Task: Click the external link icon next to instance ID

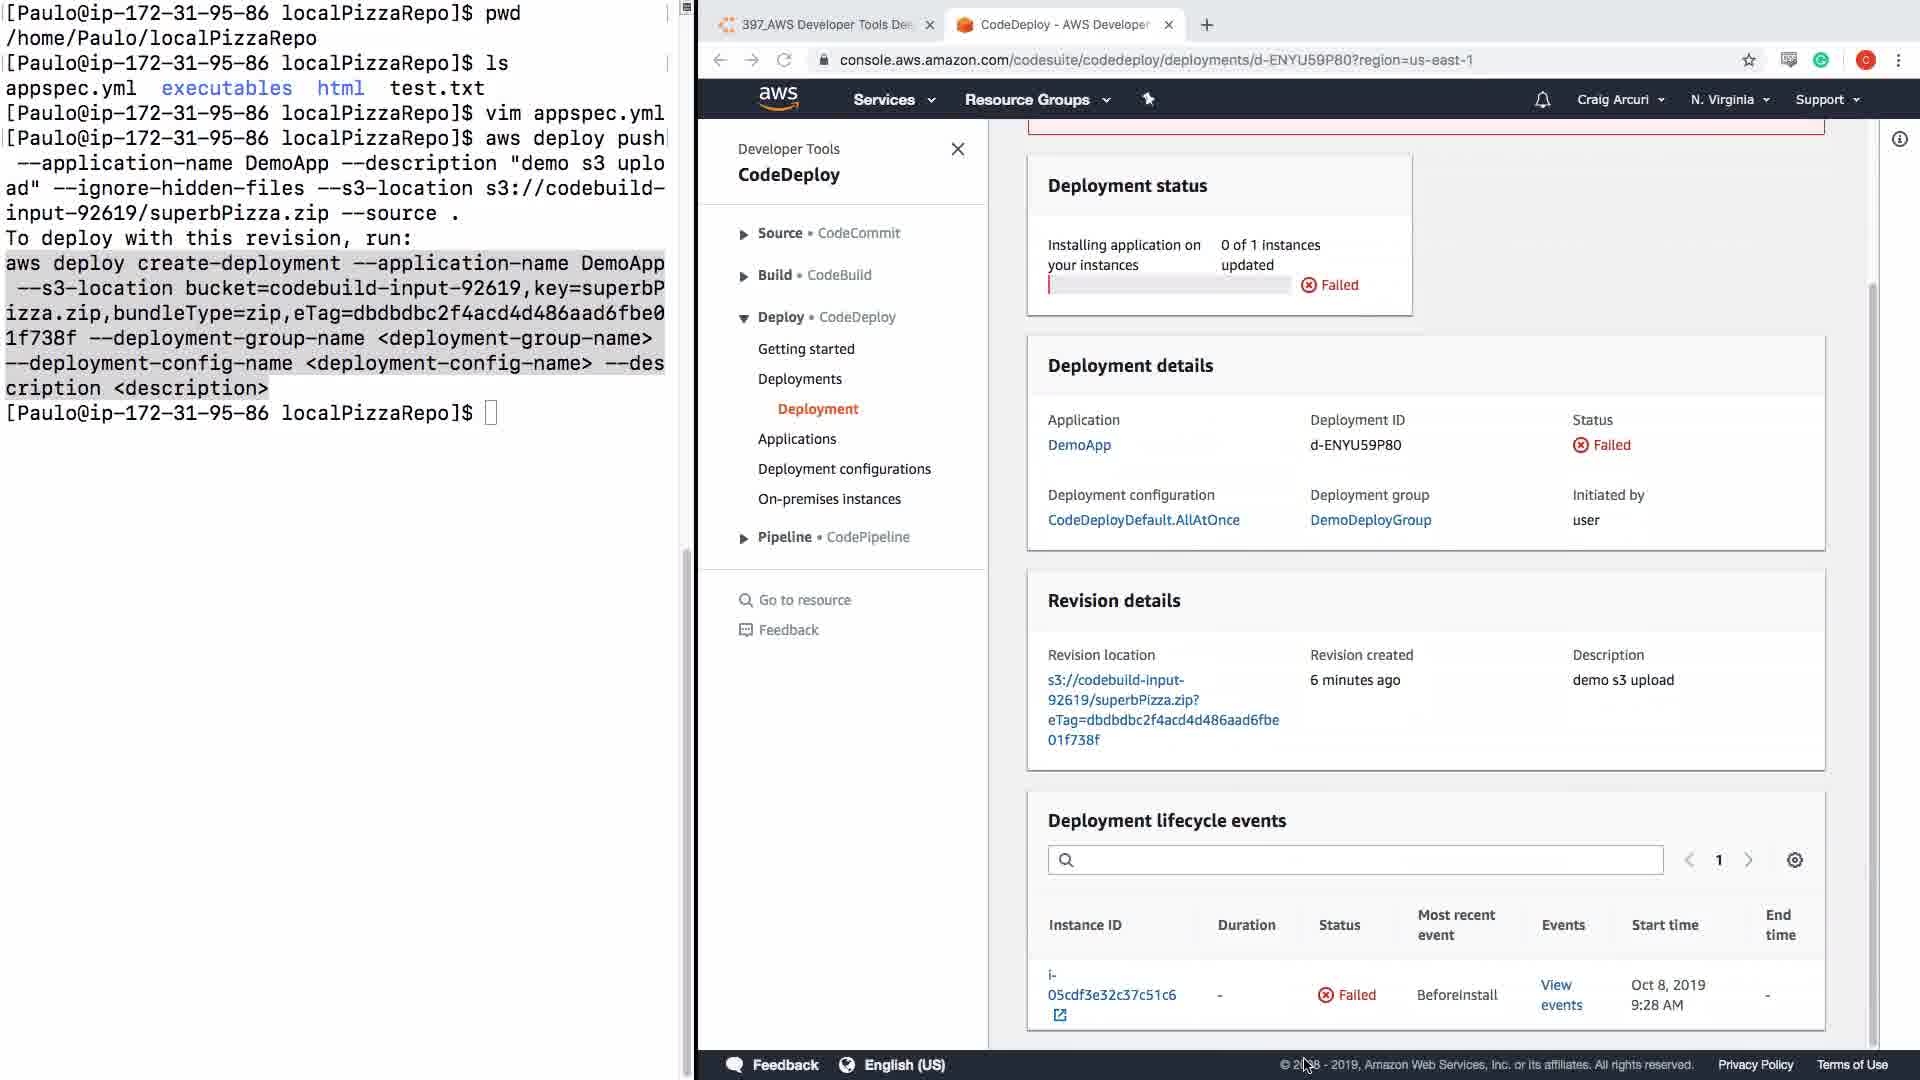Action: (x=1060, y=1015)
